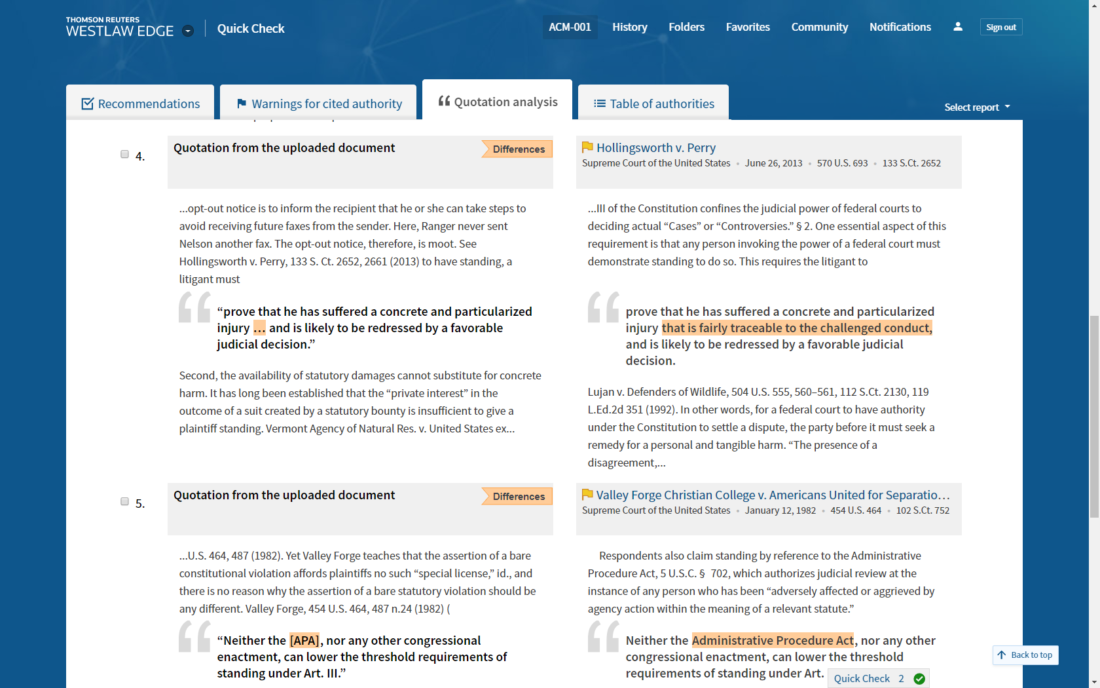Click Back to top button
The image size is (1100, 688).
point(1026,655)
